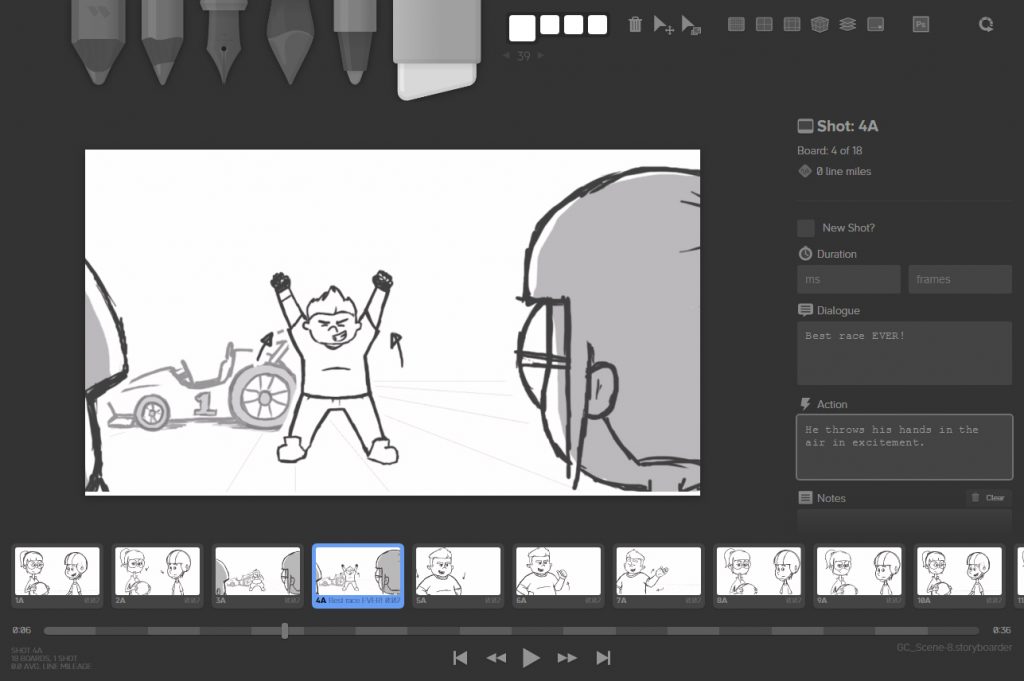Select board thumbnail 8A
1024x681 pixels.
pos(759,576)
